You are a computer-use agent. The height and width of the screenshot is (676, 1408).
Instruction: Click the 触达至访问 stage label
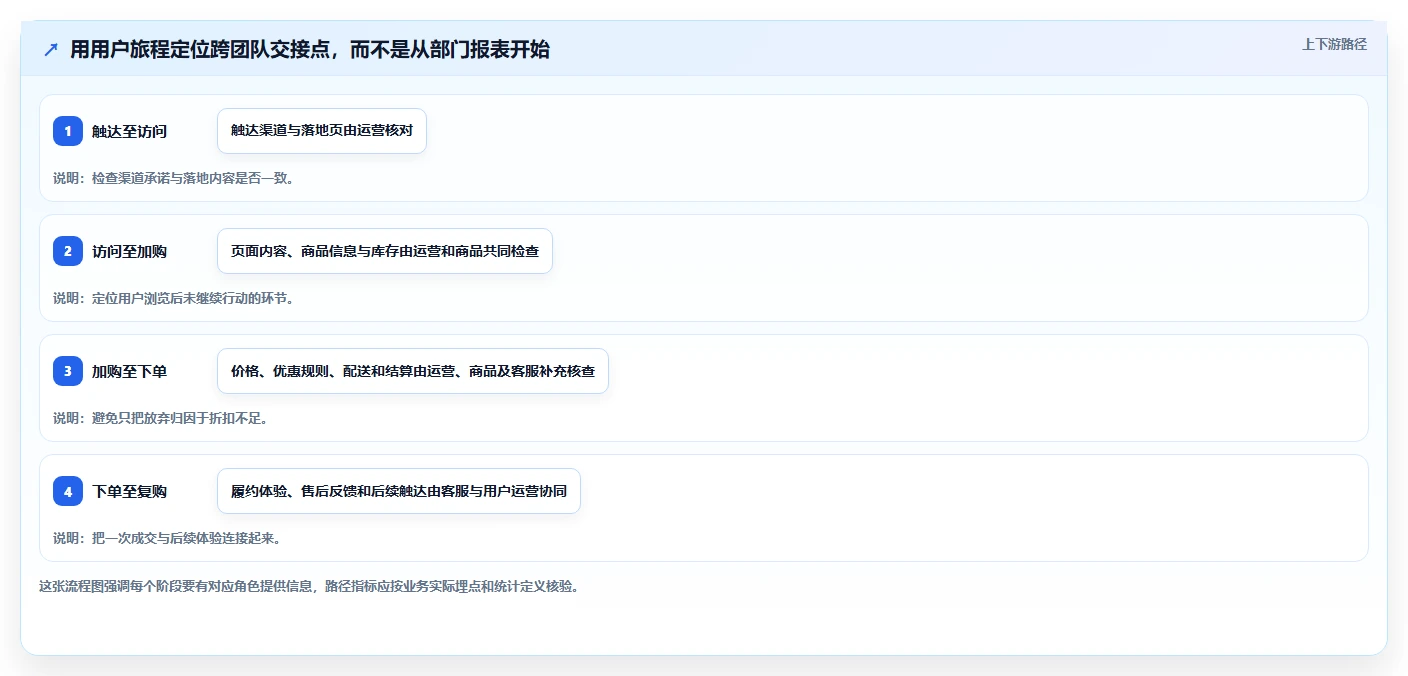[129, 131]
